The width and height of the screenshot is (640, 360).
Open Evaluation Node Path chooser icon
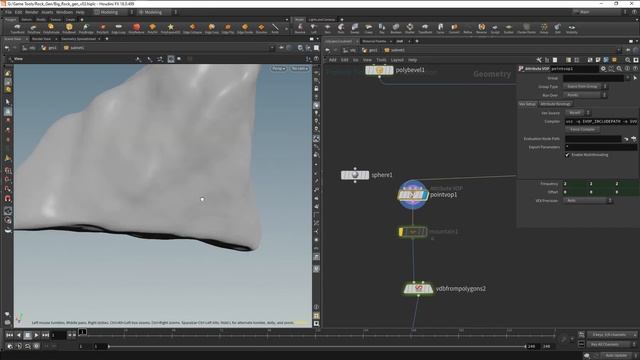[633, 139]
